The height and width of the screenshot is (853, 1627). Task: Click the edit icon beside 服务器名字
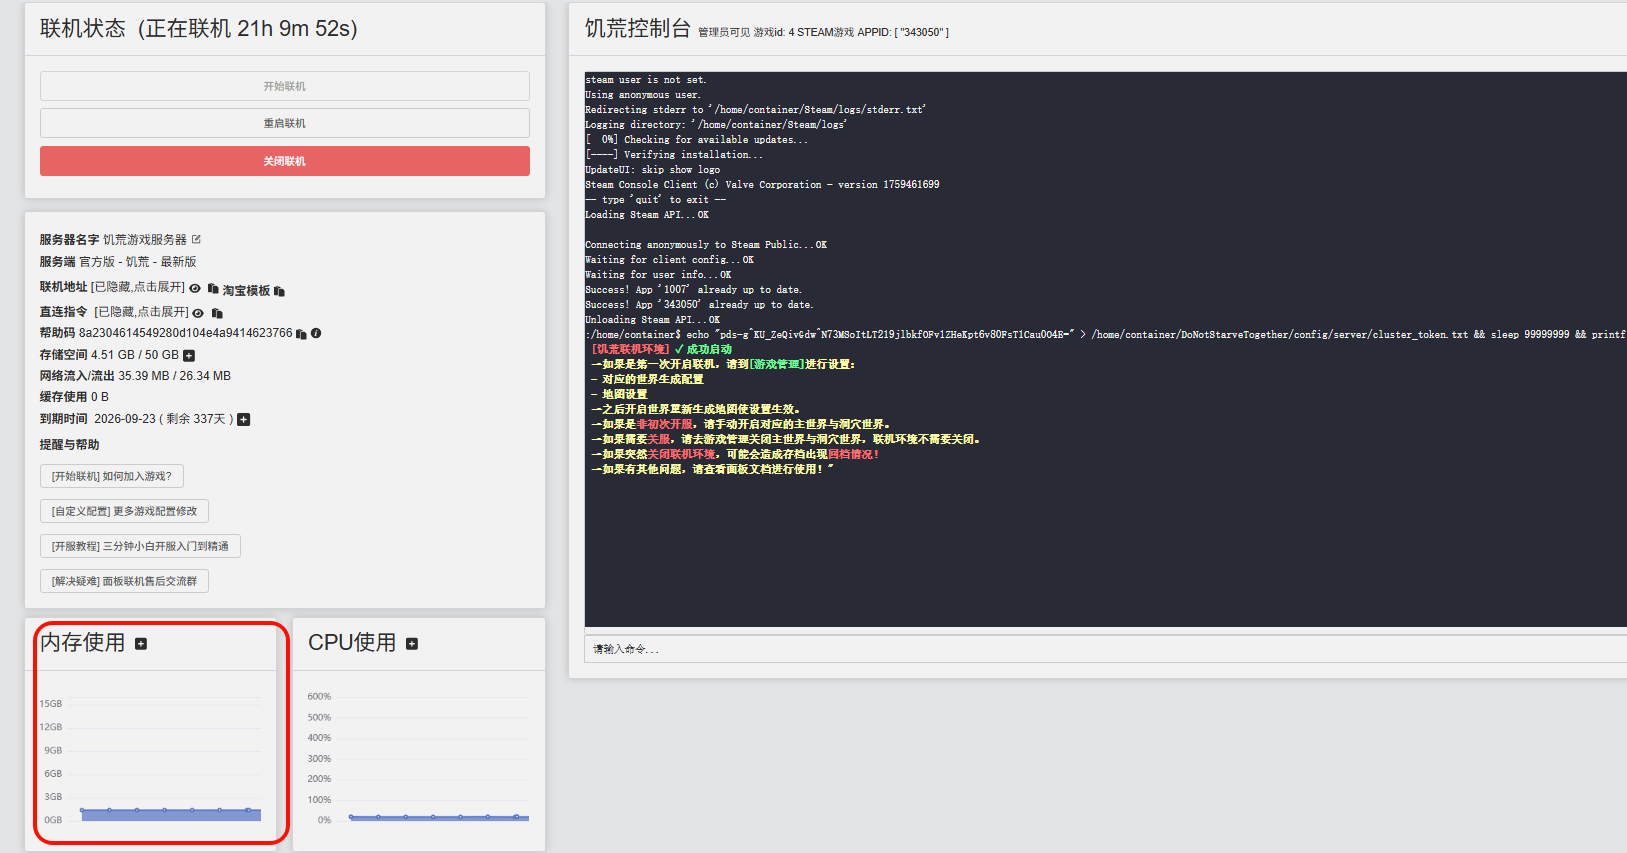tap(196, 239)
